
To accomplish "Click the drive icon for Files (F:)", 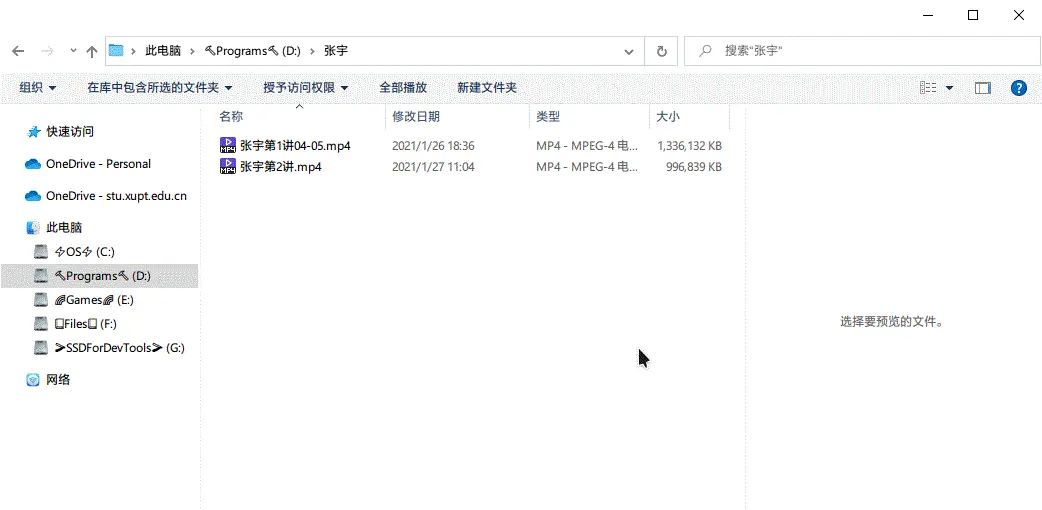I will pyautogui.click(x=41, y=324).
